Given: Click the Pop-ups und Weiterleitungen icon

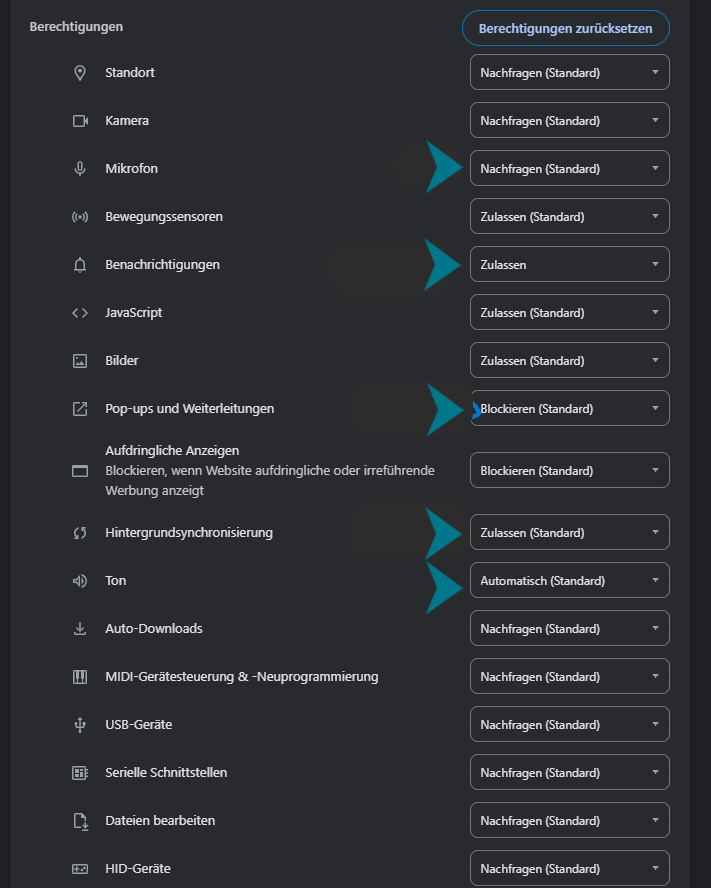Looking at the screenshot, I should pos(80,408).
